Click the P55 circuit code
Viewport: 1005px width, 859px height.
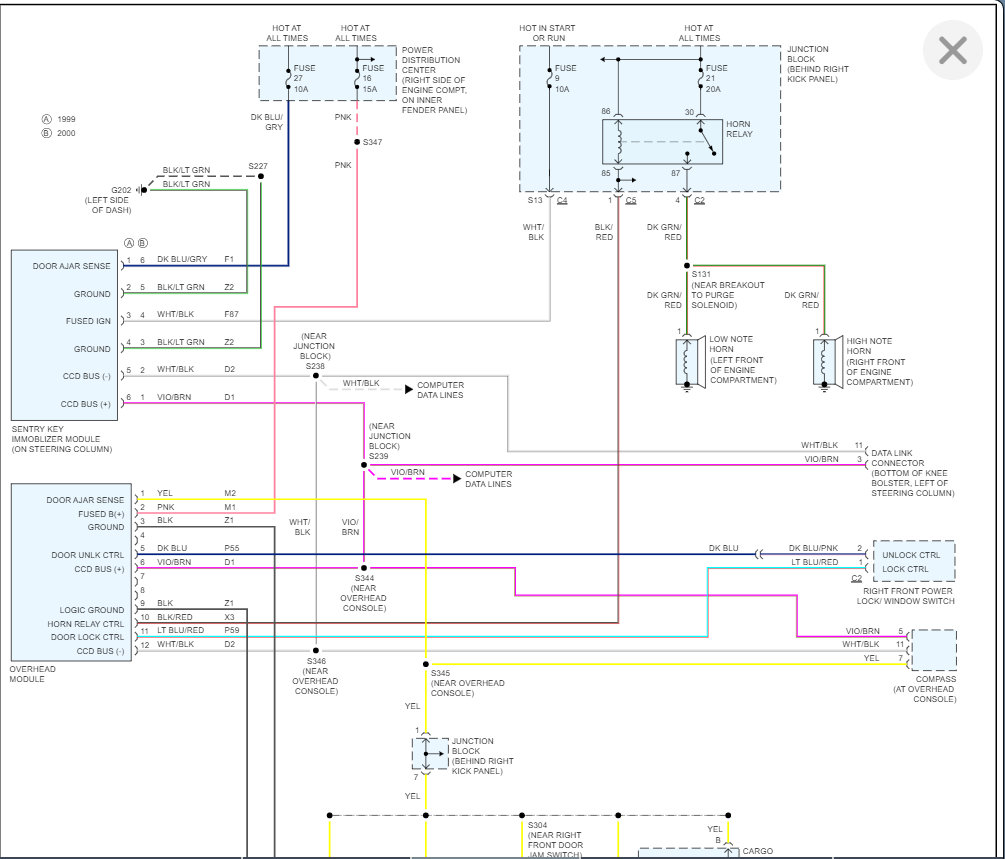(x=232, y=548)
